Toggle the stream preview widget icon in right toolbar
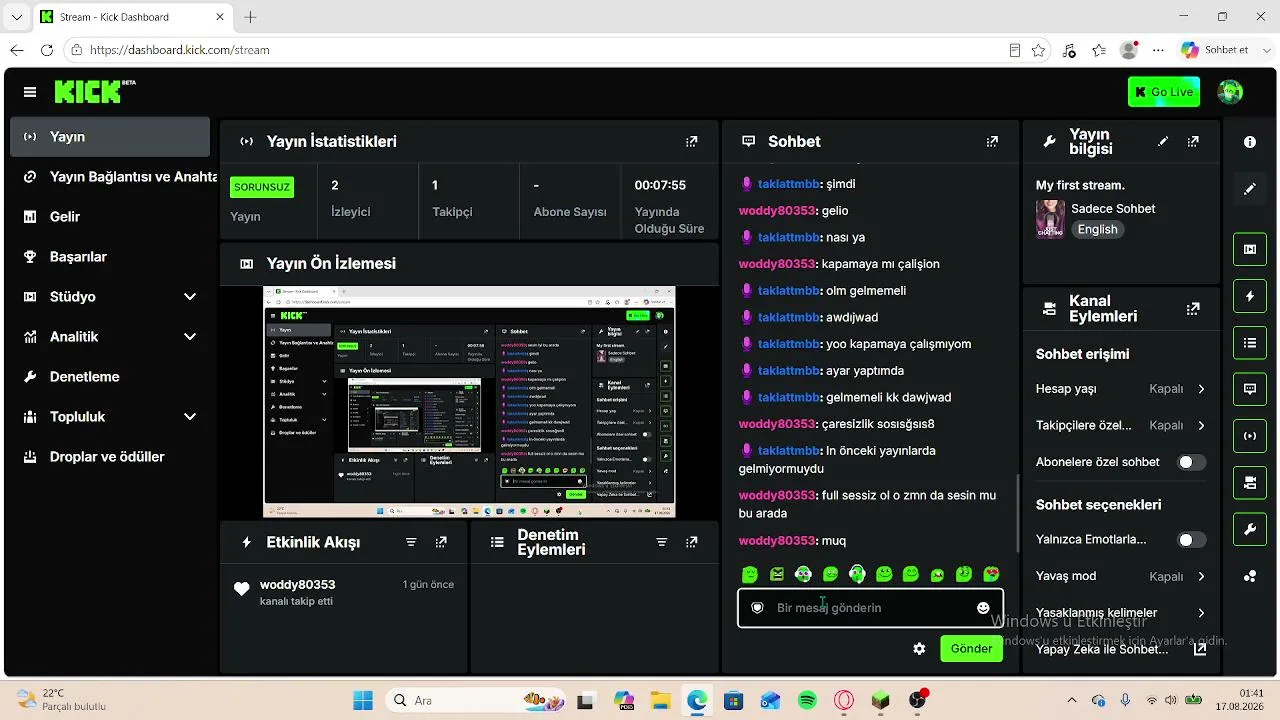This screenshot has height=720, width=1280. (x=1250, y=249)
